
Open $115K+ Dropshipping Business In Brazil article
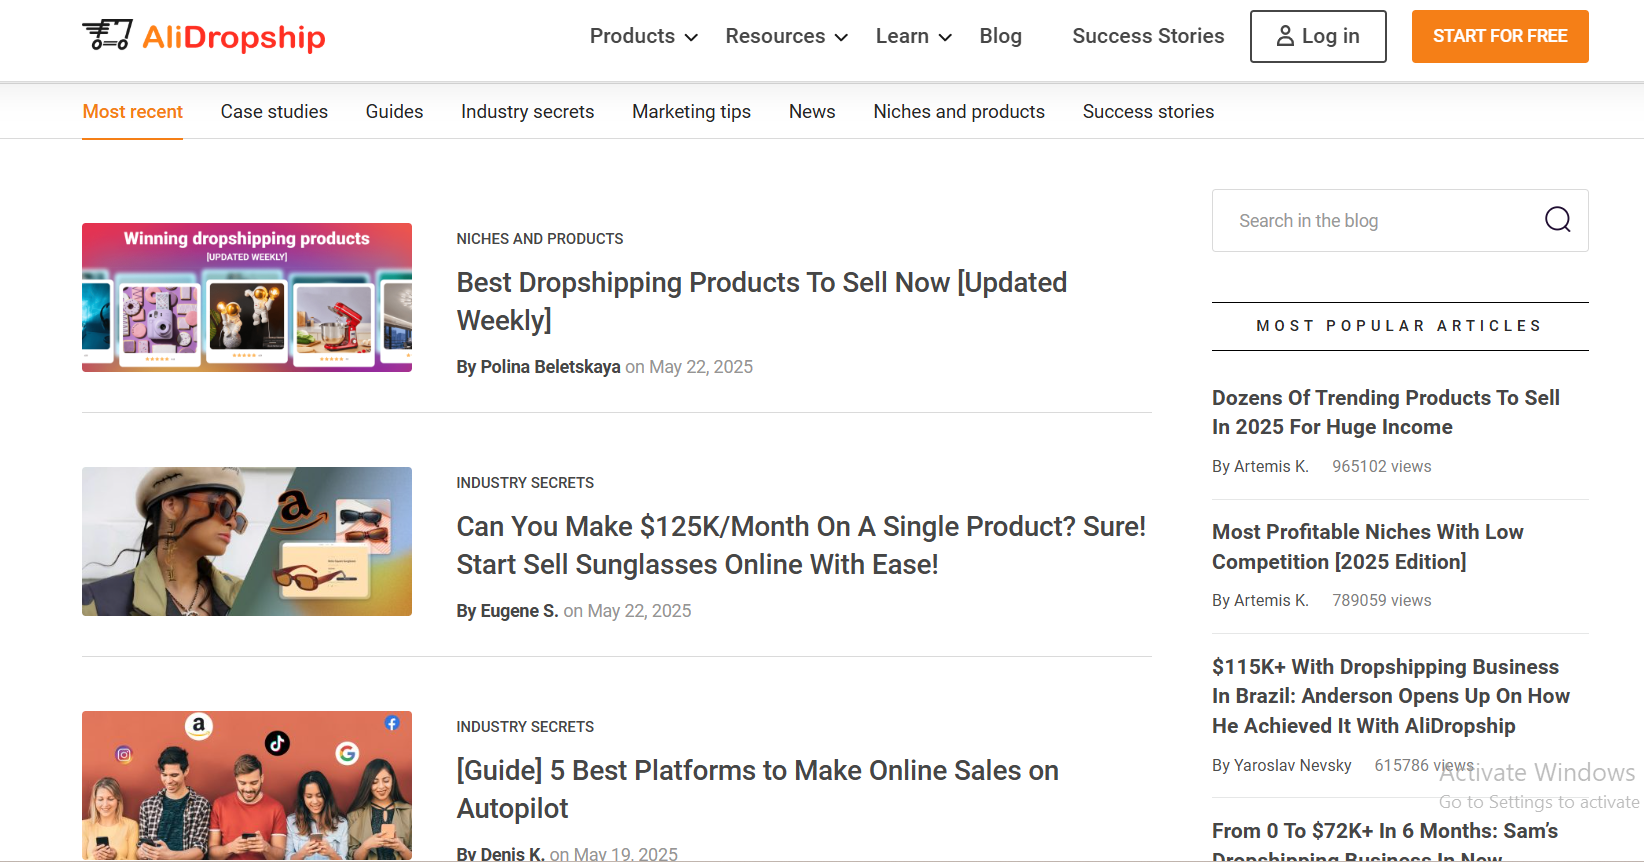click(1391, 696)
